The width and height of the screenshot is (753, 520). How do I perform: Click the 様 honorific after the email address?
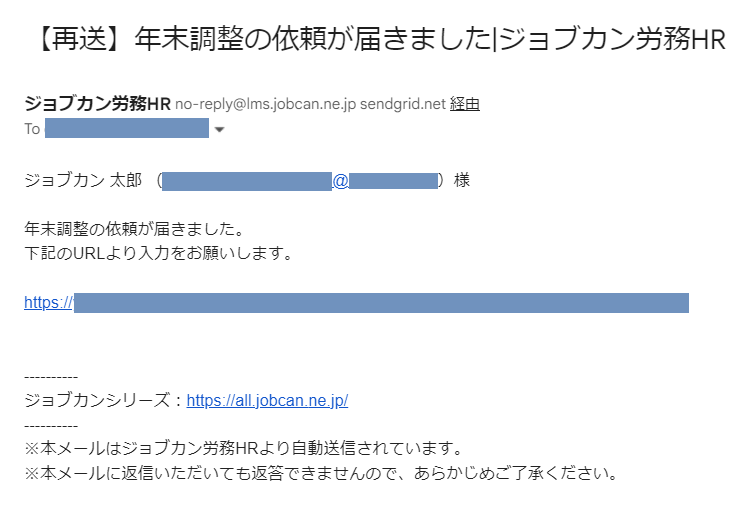[x=462, y=181]
